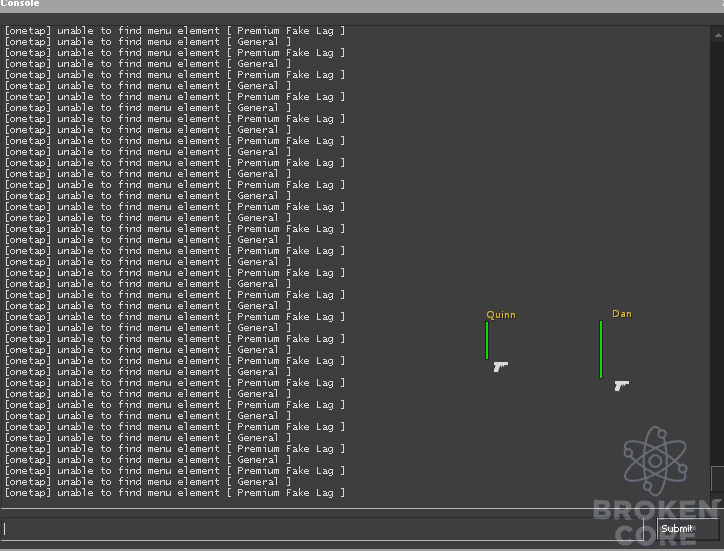Click the pistol icon under Quinn
This screenshot has width=724, height=551.
(x=500, y=367)
